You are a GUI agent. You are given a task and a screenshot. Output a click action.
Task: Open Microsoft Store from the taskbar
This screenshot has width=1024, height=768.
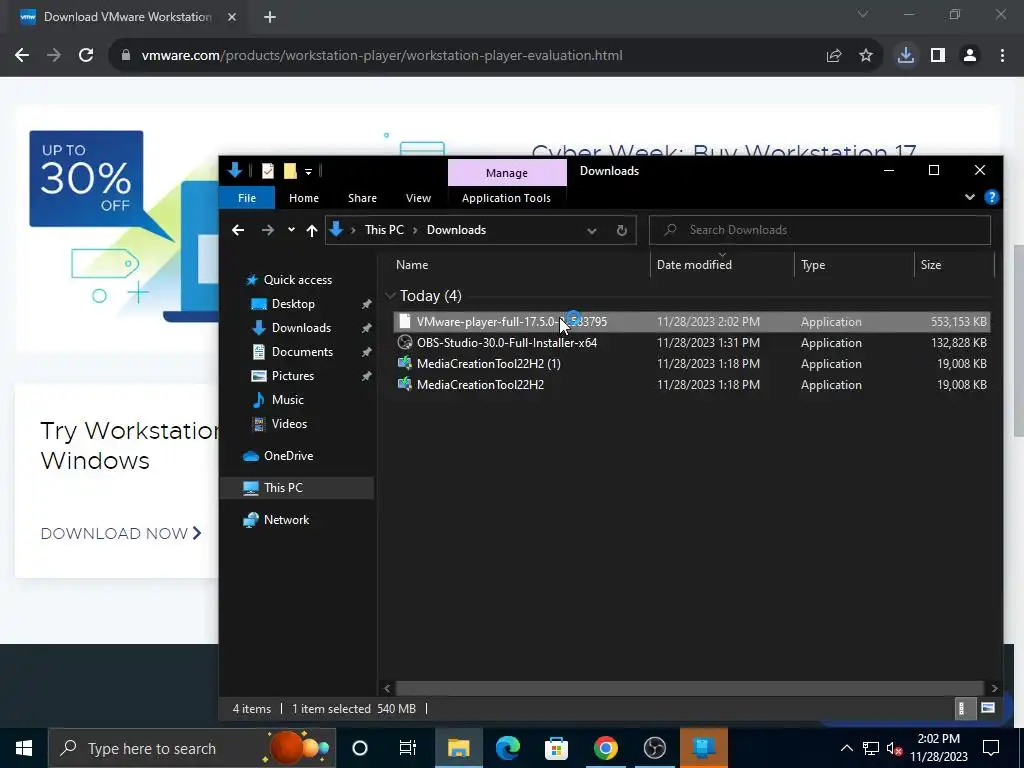click(556, 748)
